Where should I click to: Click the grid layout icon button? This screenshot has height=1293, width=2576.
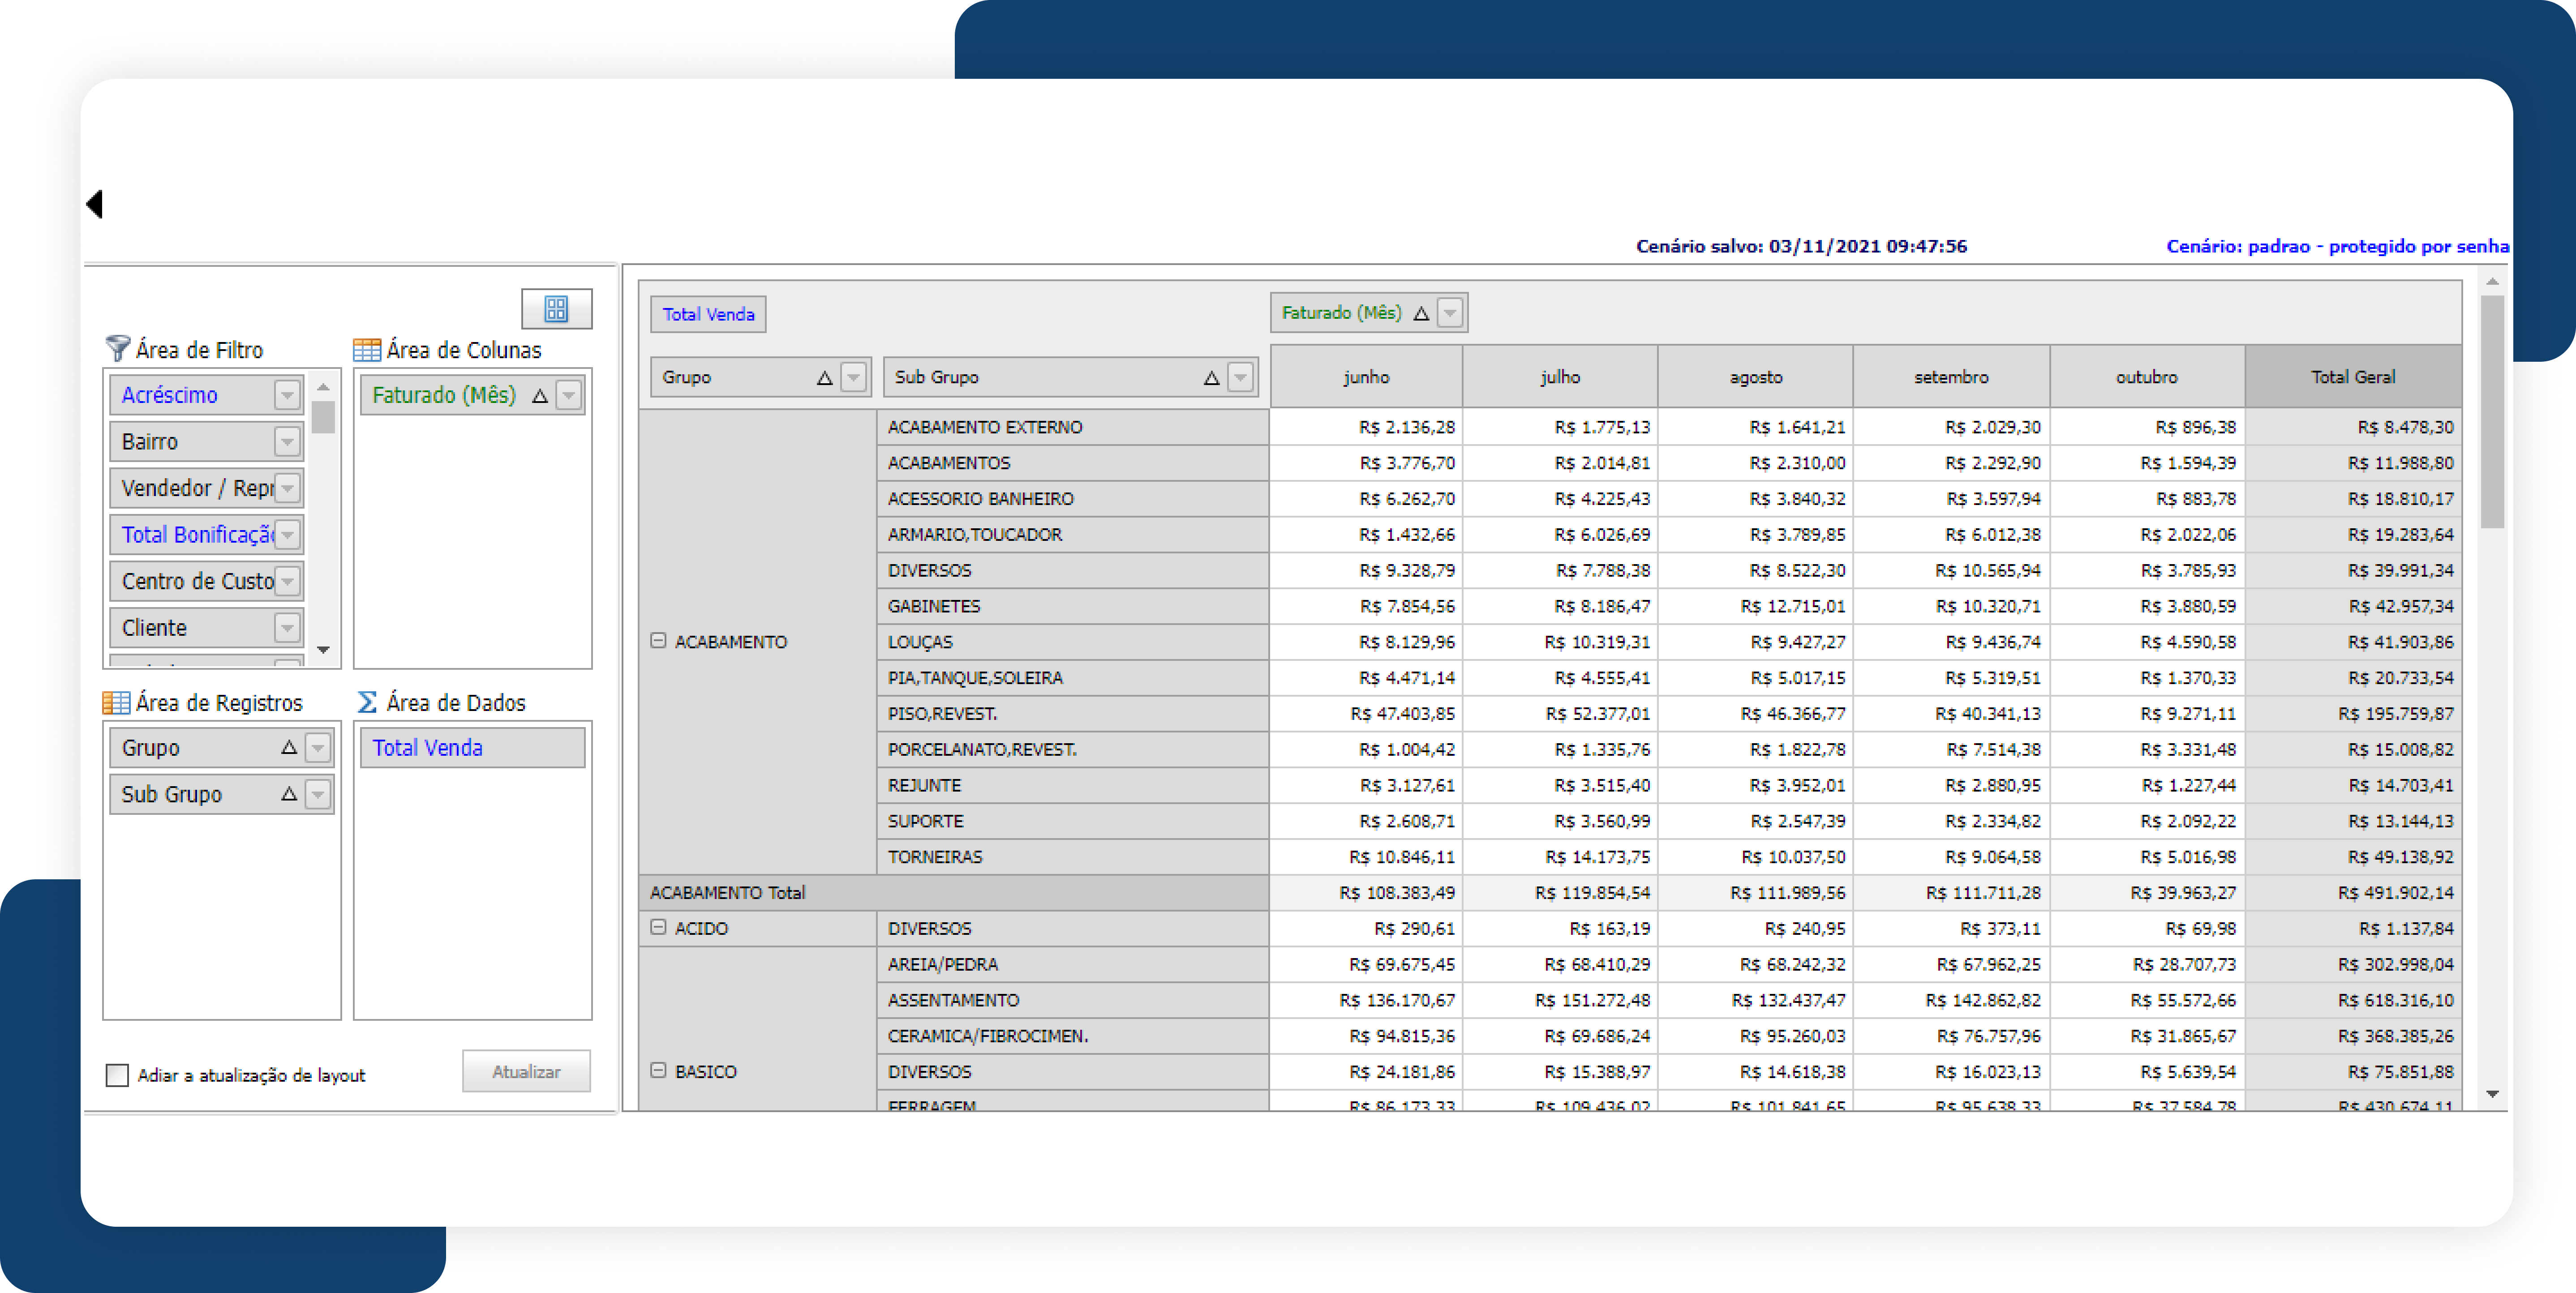(x=556, y=309)
